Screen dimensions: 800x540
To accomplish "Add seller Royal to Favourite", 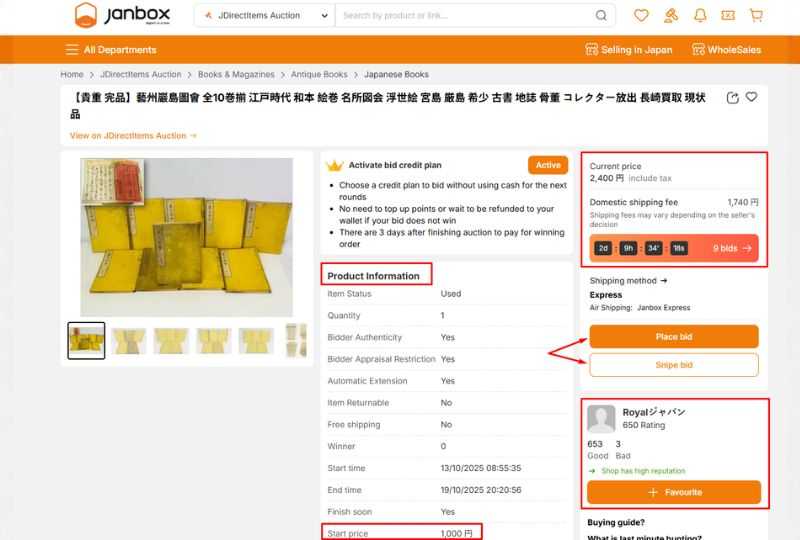I will 673,492.
